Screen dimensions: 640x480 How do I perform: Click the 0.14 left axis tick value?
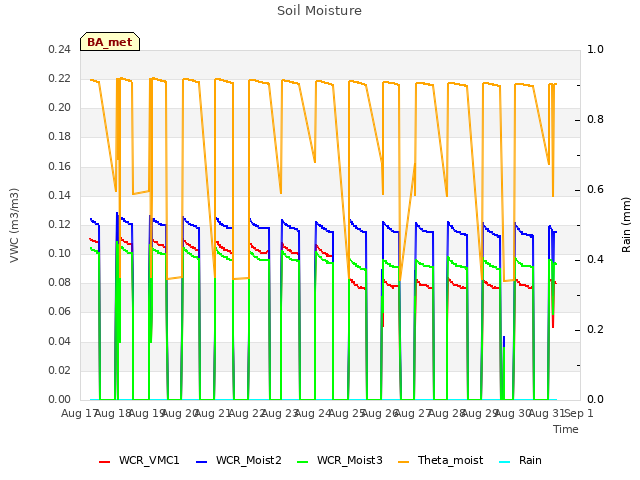click(60, 195)
